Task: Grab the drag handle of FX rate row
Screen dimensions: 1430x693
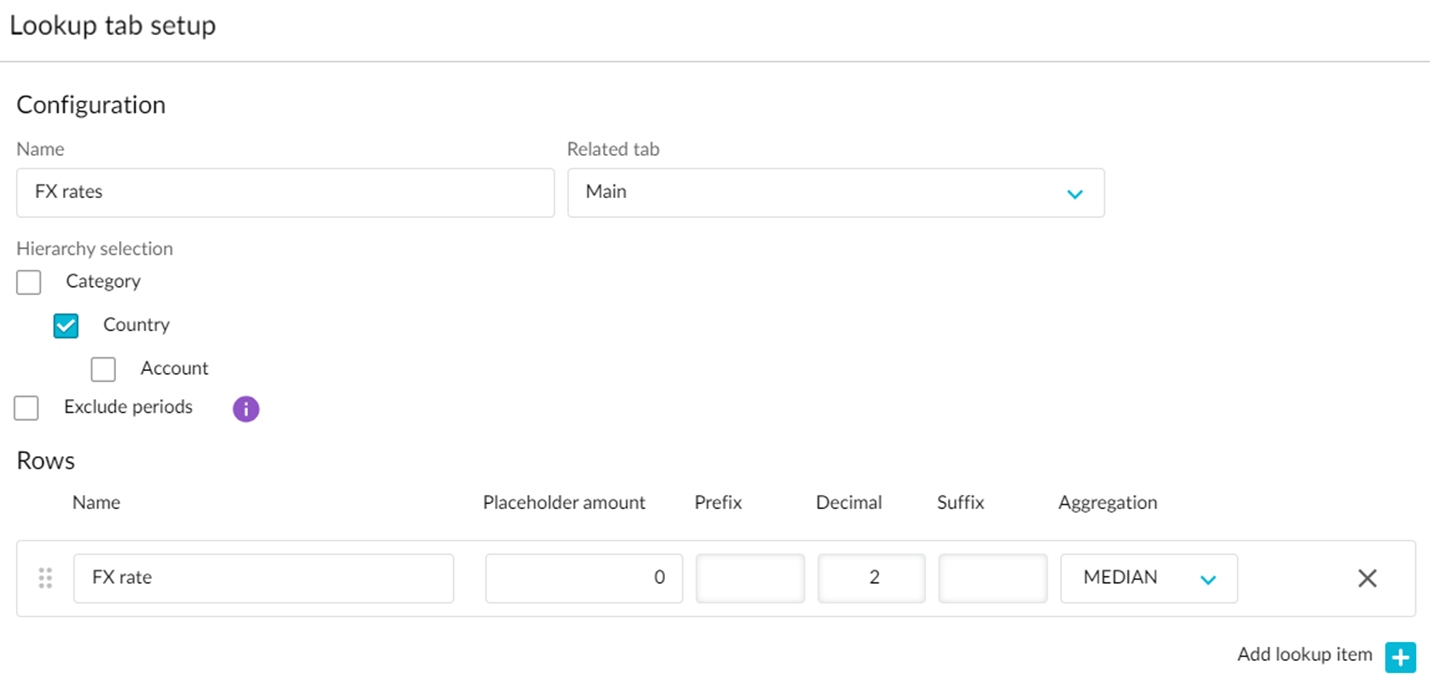Action: [x=45, y=578]
